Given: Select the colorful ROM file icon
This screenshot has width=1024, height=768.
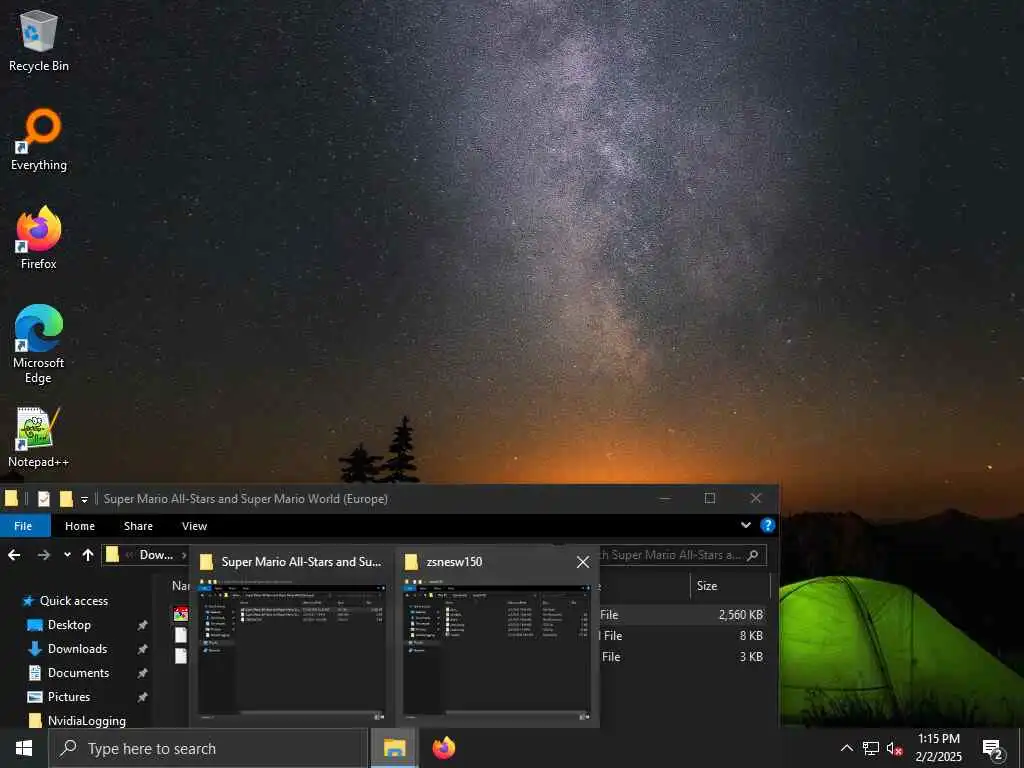Looking at the screenshot, I should coord(181,614).
